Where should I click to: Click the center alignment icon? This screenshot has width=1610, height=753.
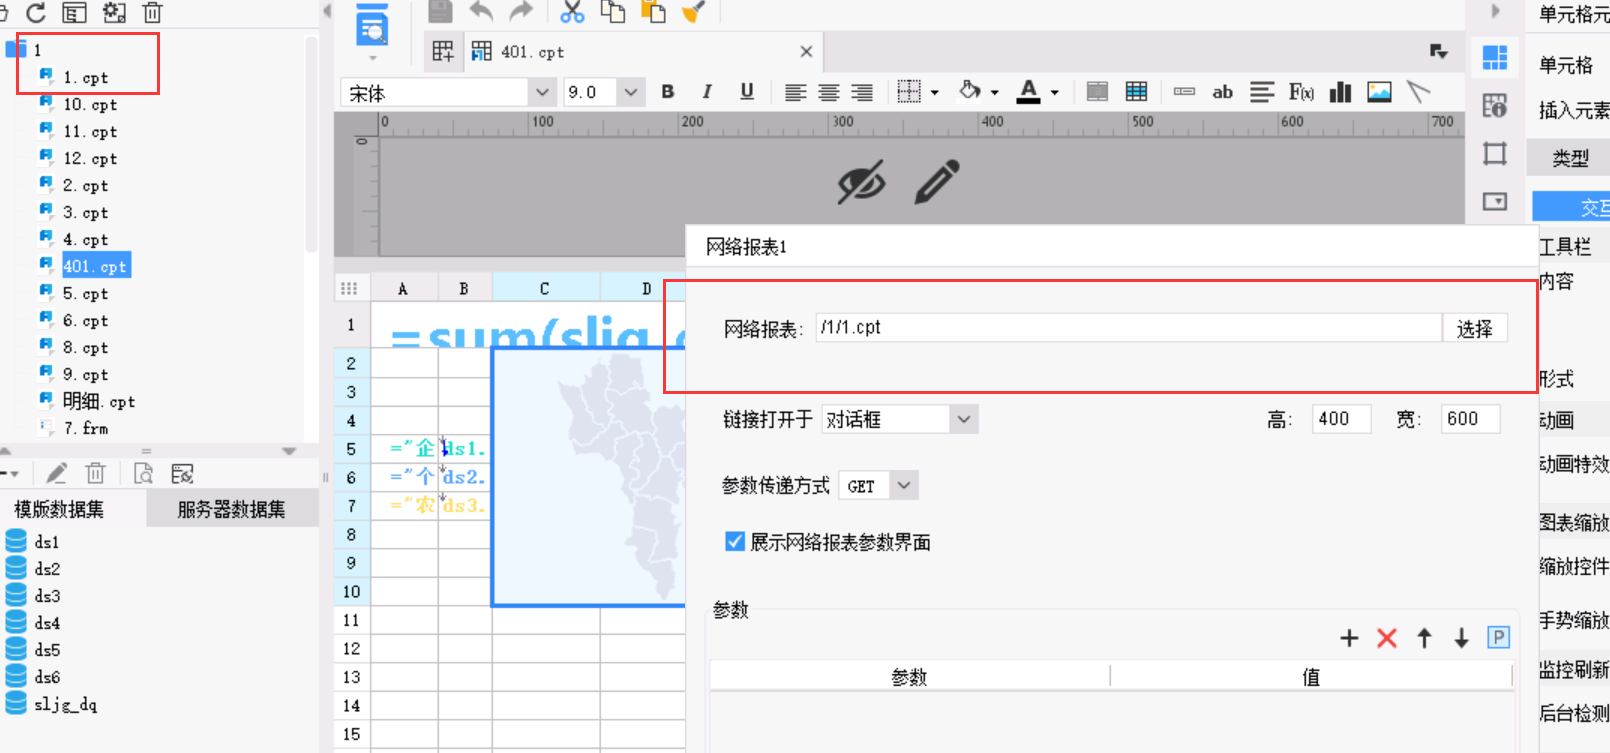click(829, 93)
